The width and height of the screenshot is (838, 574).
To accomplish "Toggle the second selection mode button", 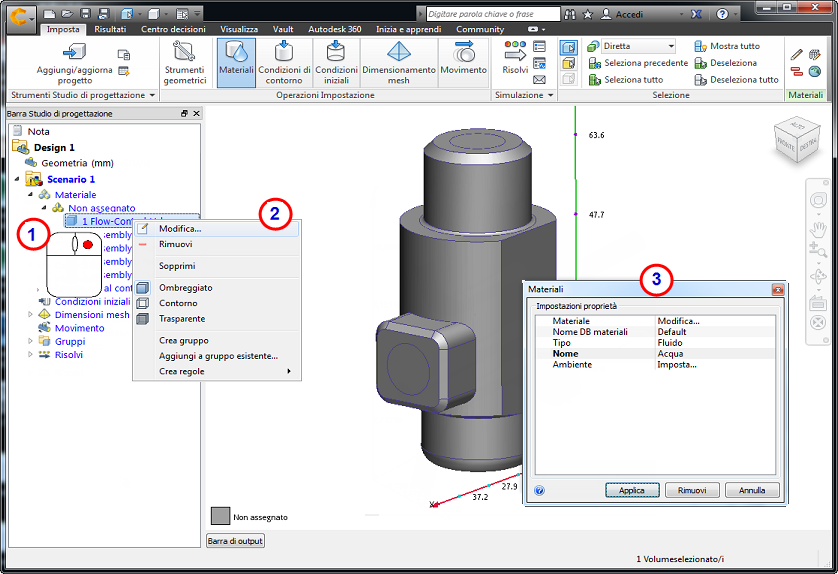I will point(569,64).
